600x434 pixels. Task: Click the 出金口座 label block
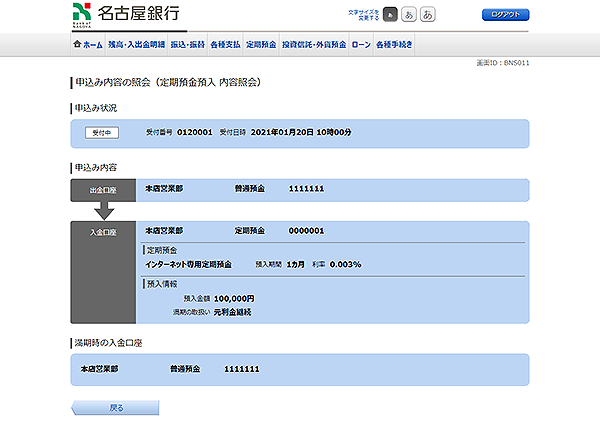click(103, 190)
